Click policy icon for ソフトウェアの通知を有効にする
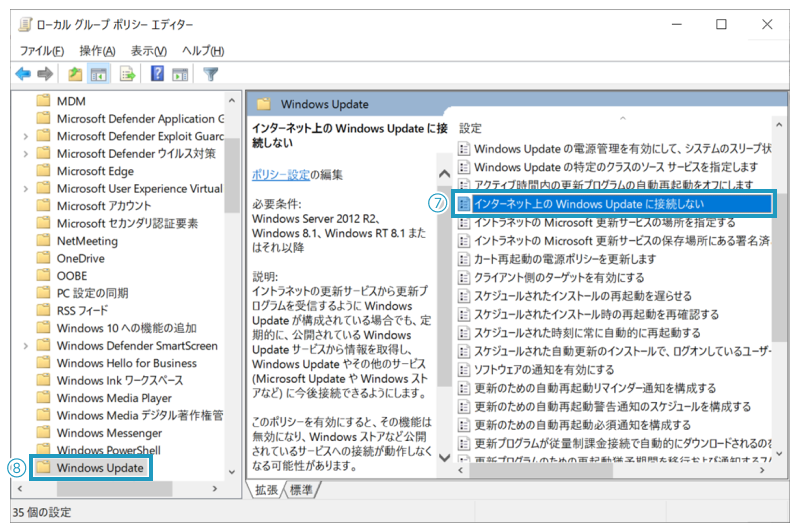This screenshot has height=532, width=800. (x=464, y=369)
